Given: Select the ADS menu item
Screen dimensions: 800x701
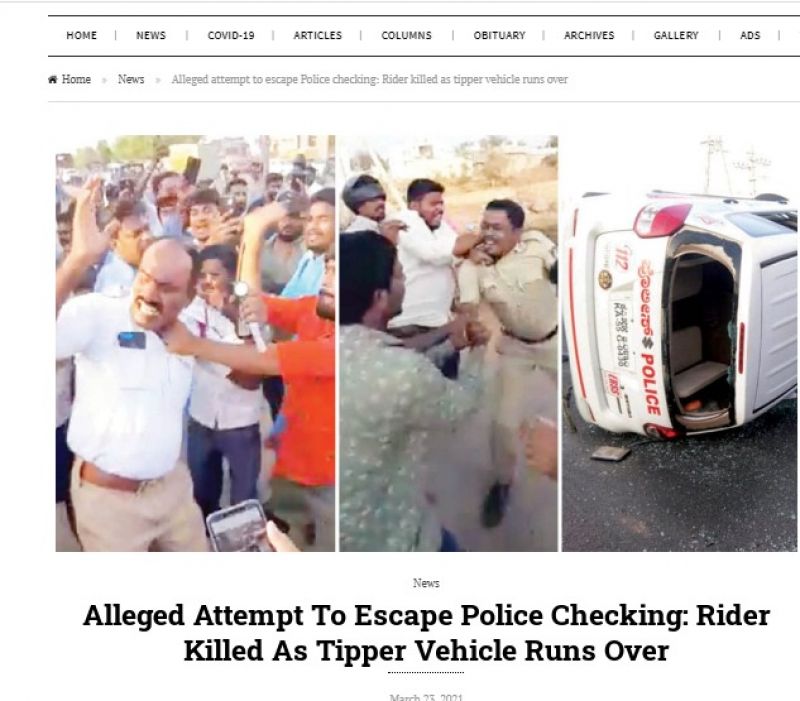Looking at the screenshot, I should 750,35.
